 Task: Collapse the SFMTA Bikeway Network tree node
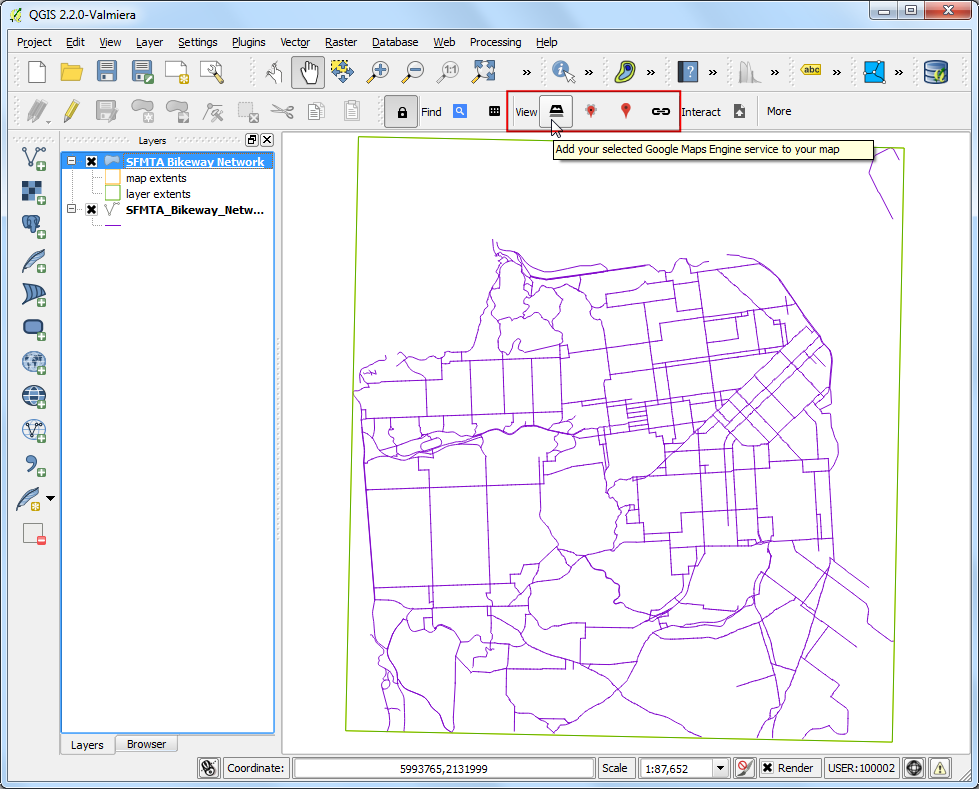(x=72, y=162)
